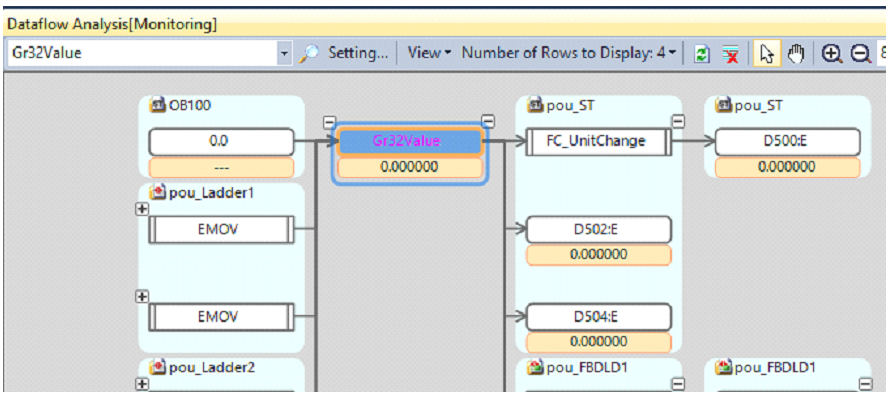The width and height of the screenshot is (894, 399).
Task: Click the 0.000000 value under D504:E
Action: coord(599,343)
